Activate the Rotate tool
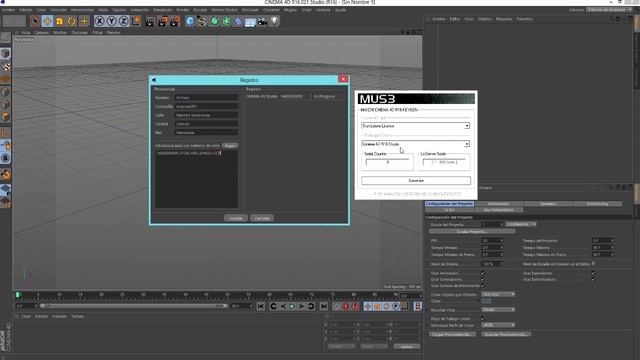This screenshot has width=640, height=360. 72,21
